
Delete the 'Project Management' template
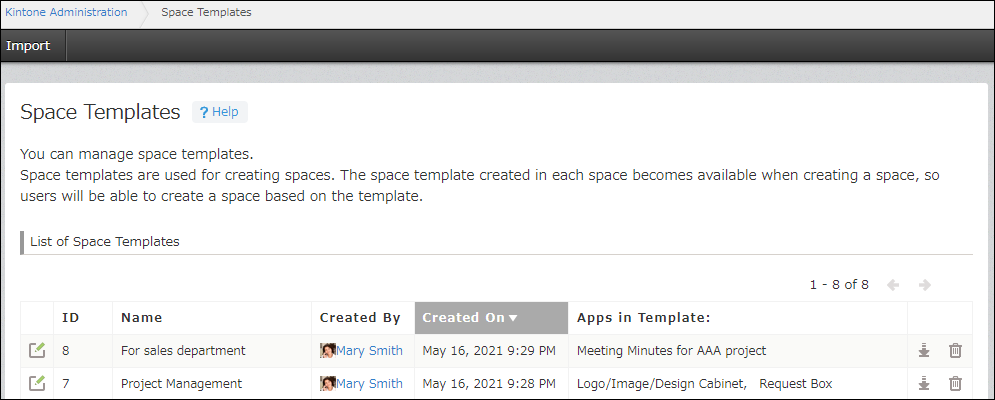tap(955, 383)
